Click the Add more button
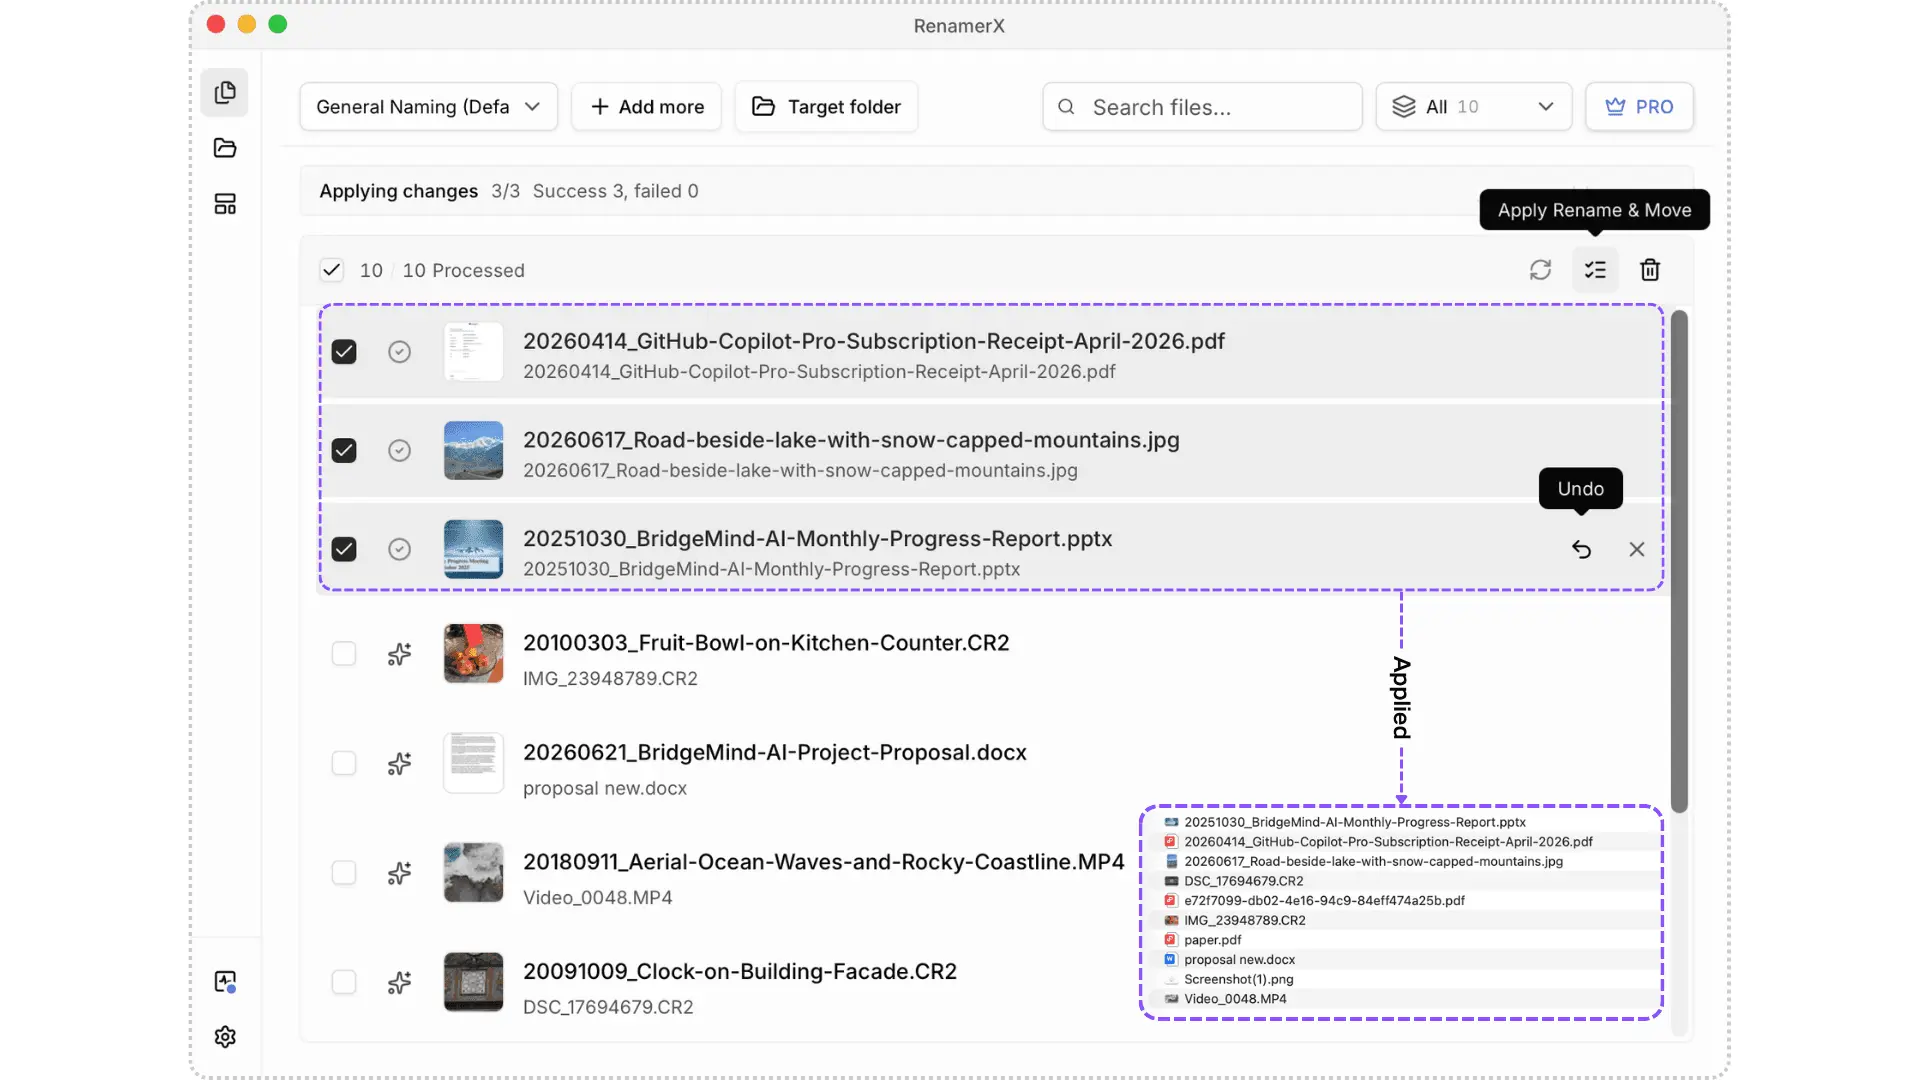This screenshot has width=1920, height=1080. click(x=646, y=106)
